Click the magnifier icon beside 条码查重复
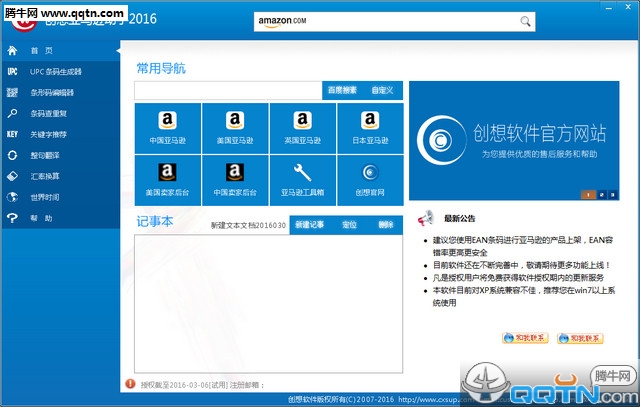 pos(12,113)
